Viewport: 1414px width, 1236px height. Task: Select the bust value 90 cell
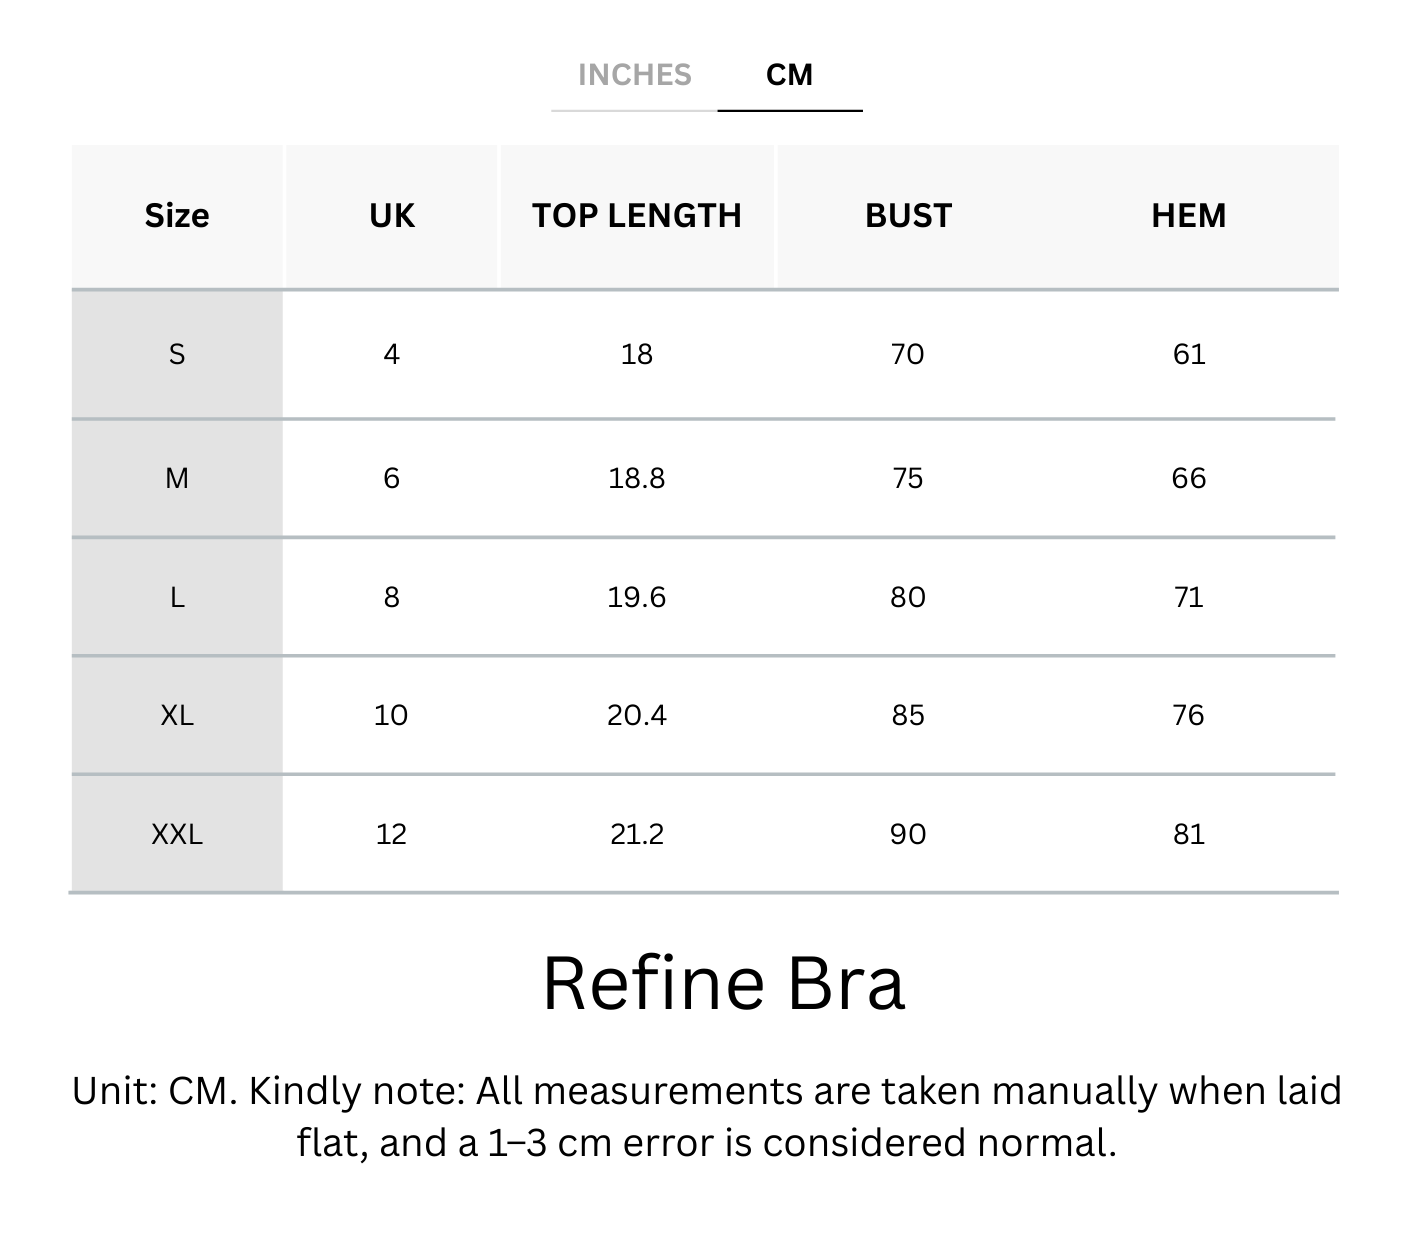pyautogui.click(x=908, y=834)
